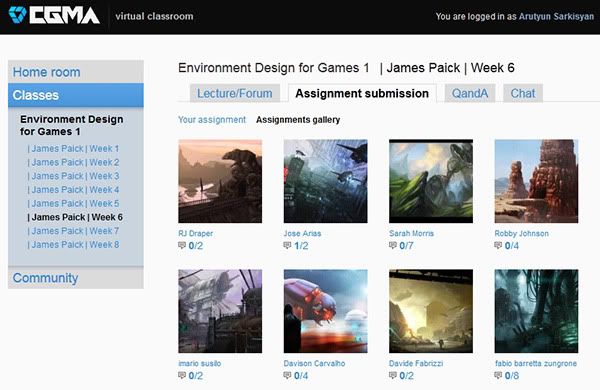
Task: Click comment count 1/2 under Jose Arias
Action: click(301, 246)
